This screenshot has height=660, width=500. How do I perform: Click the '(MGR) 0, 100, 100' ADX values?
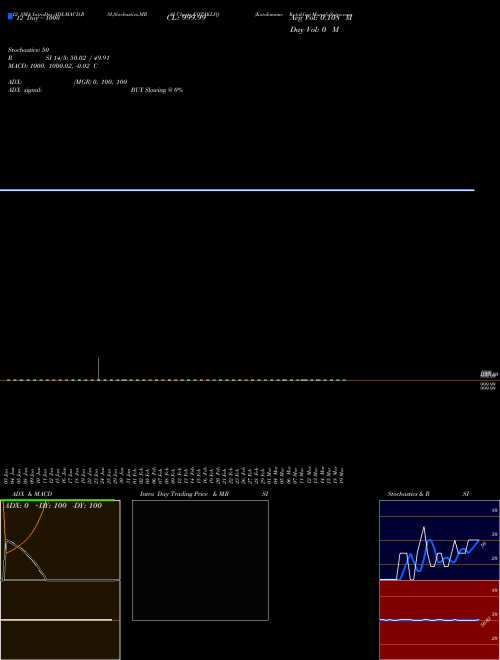[101, 82]
